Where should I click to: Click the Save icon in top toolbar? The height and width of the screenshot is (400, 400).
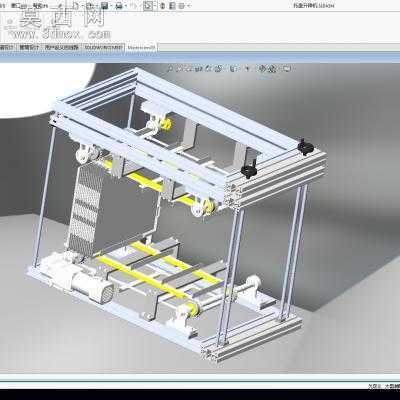(x=104, y=6)
